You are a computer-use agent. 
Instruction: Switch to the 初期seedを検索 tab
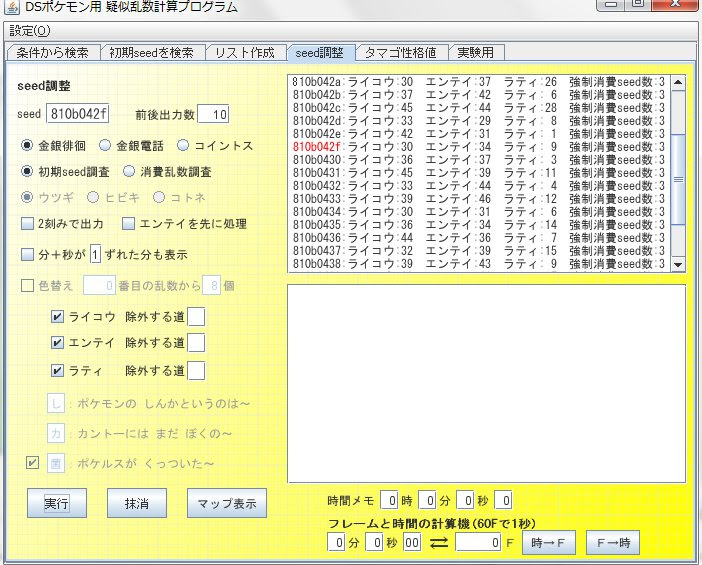click(x=152, y=53)
